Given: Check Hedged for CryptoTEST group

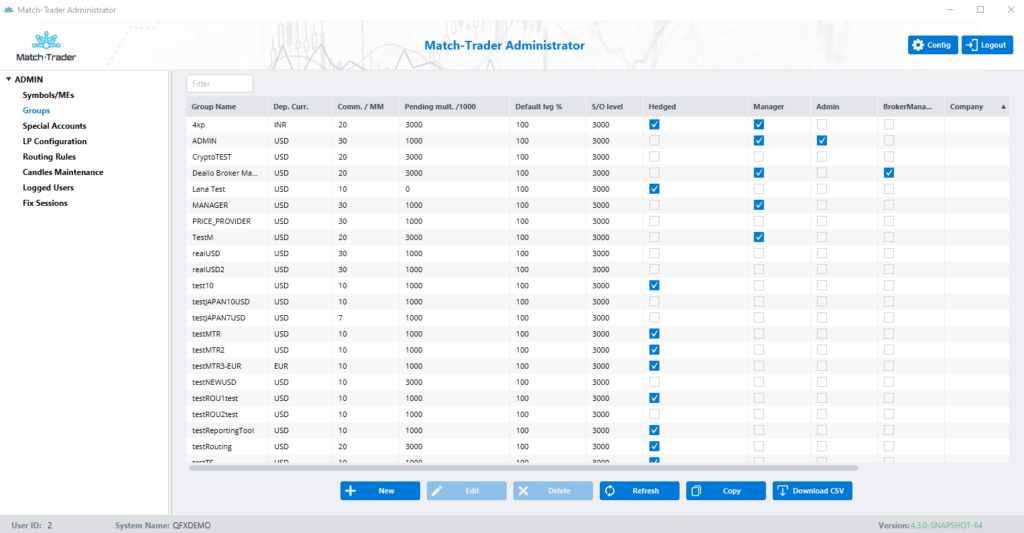Looking at the screenshot, I should (x=654, y=157).
